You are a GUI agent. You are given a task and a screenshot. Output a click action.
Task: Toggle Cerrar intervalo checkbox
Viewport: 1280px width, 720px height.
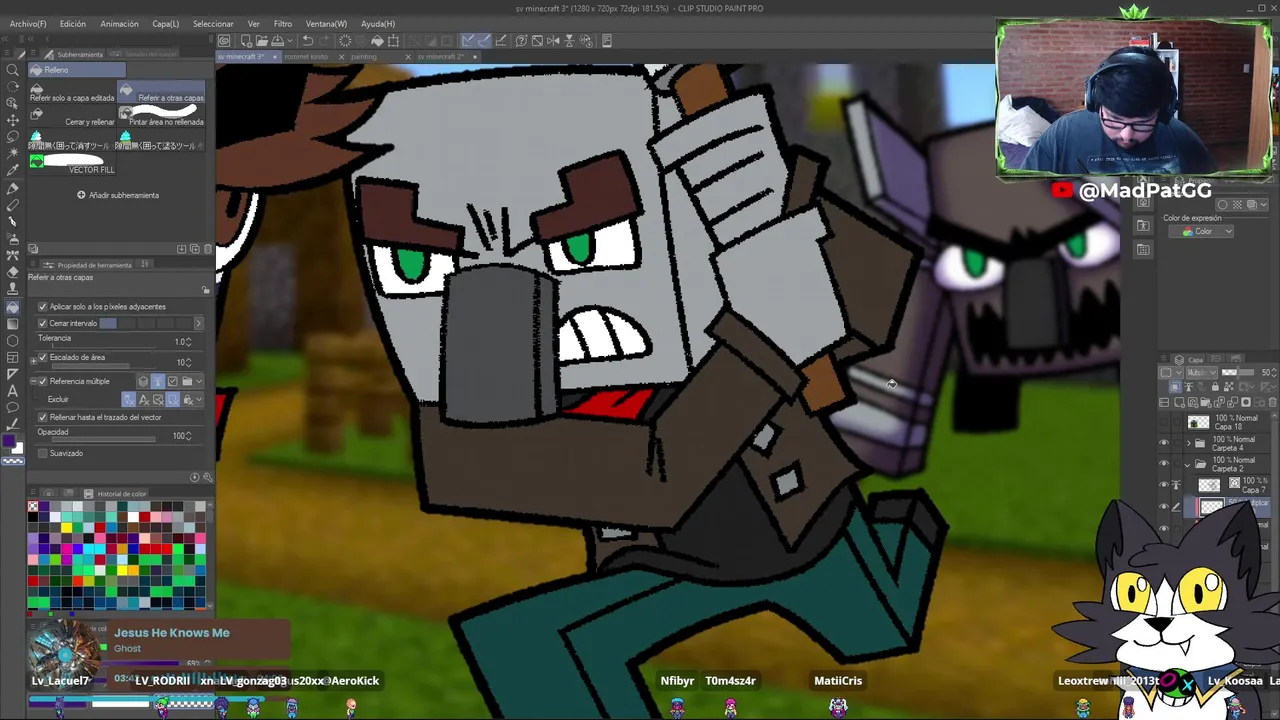click(x=42, y=323)
